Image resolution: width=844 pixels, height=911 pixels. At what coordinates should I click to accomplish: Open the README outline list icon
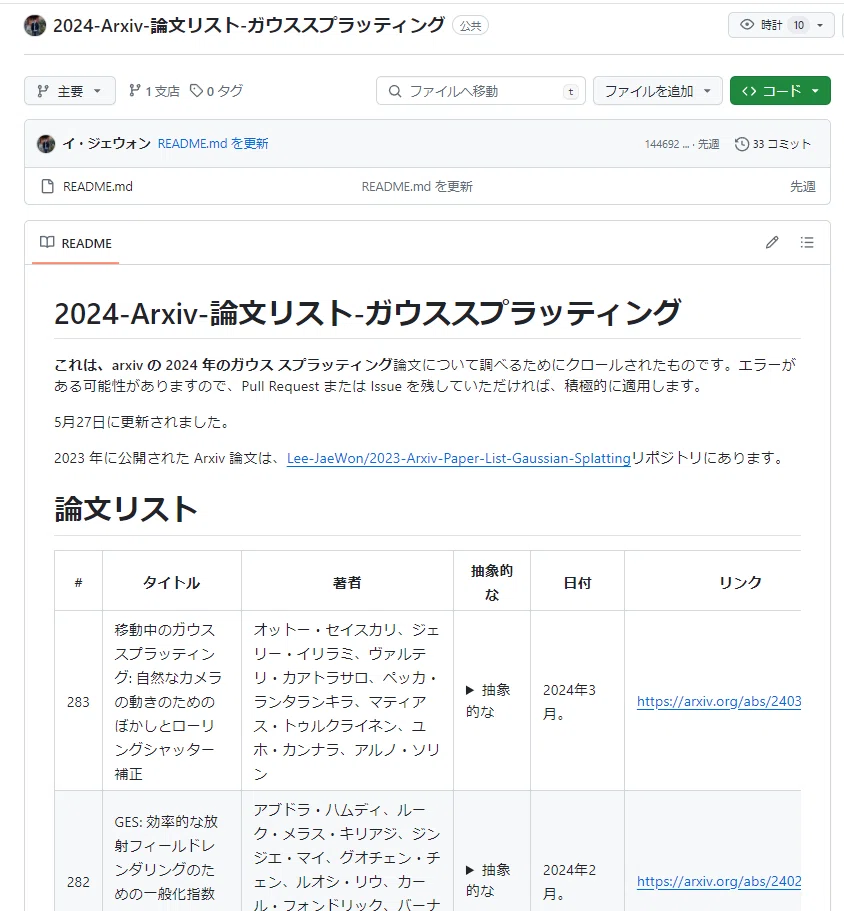(x=807, y=242)
